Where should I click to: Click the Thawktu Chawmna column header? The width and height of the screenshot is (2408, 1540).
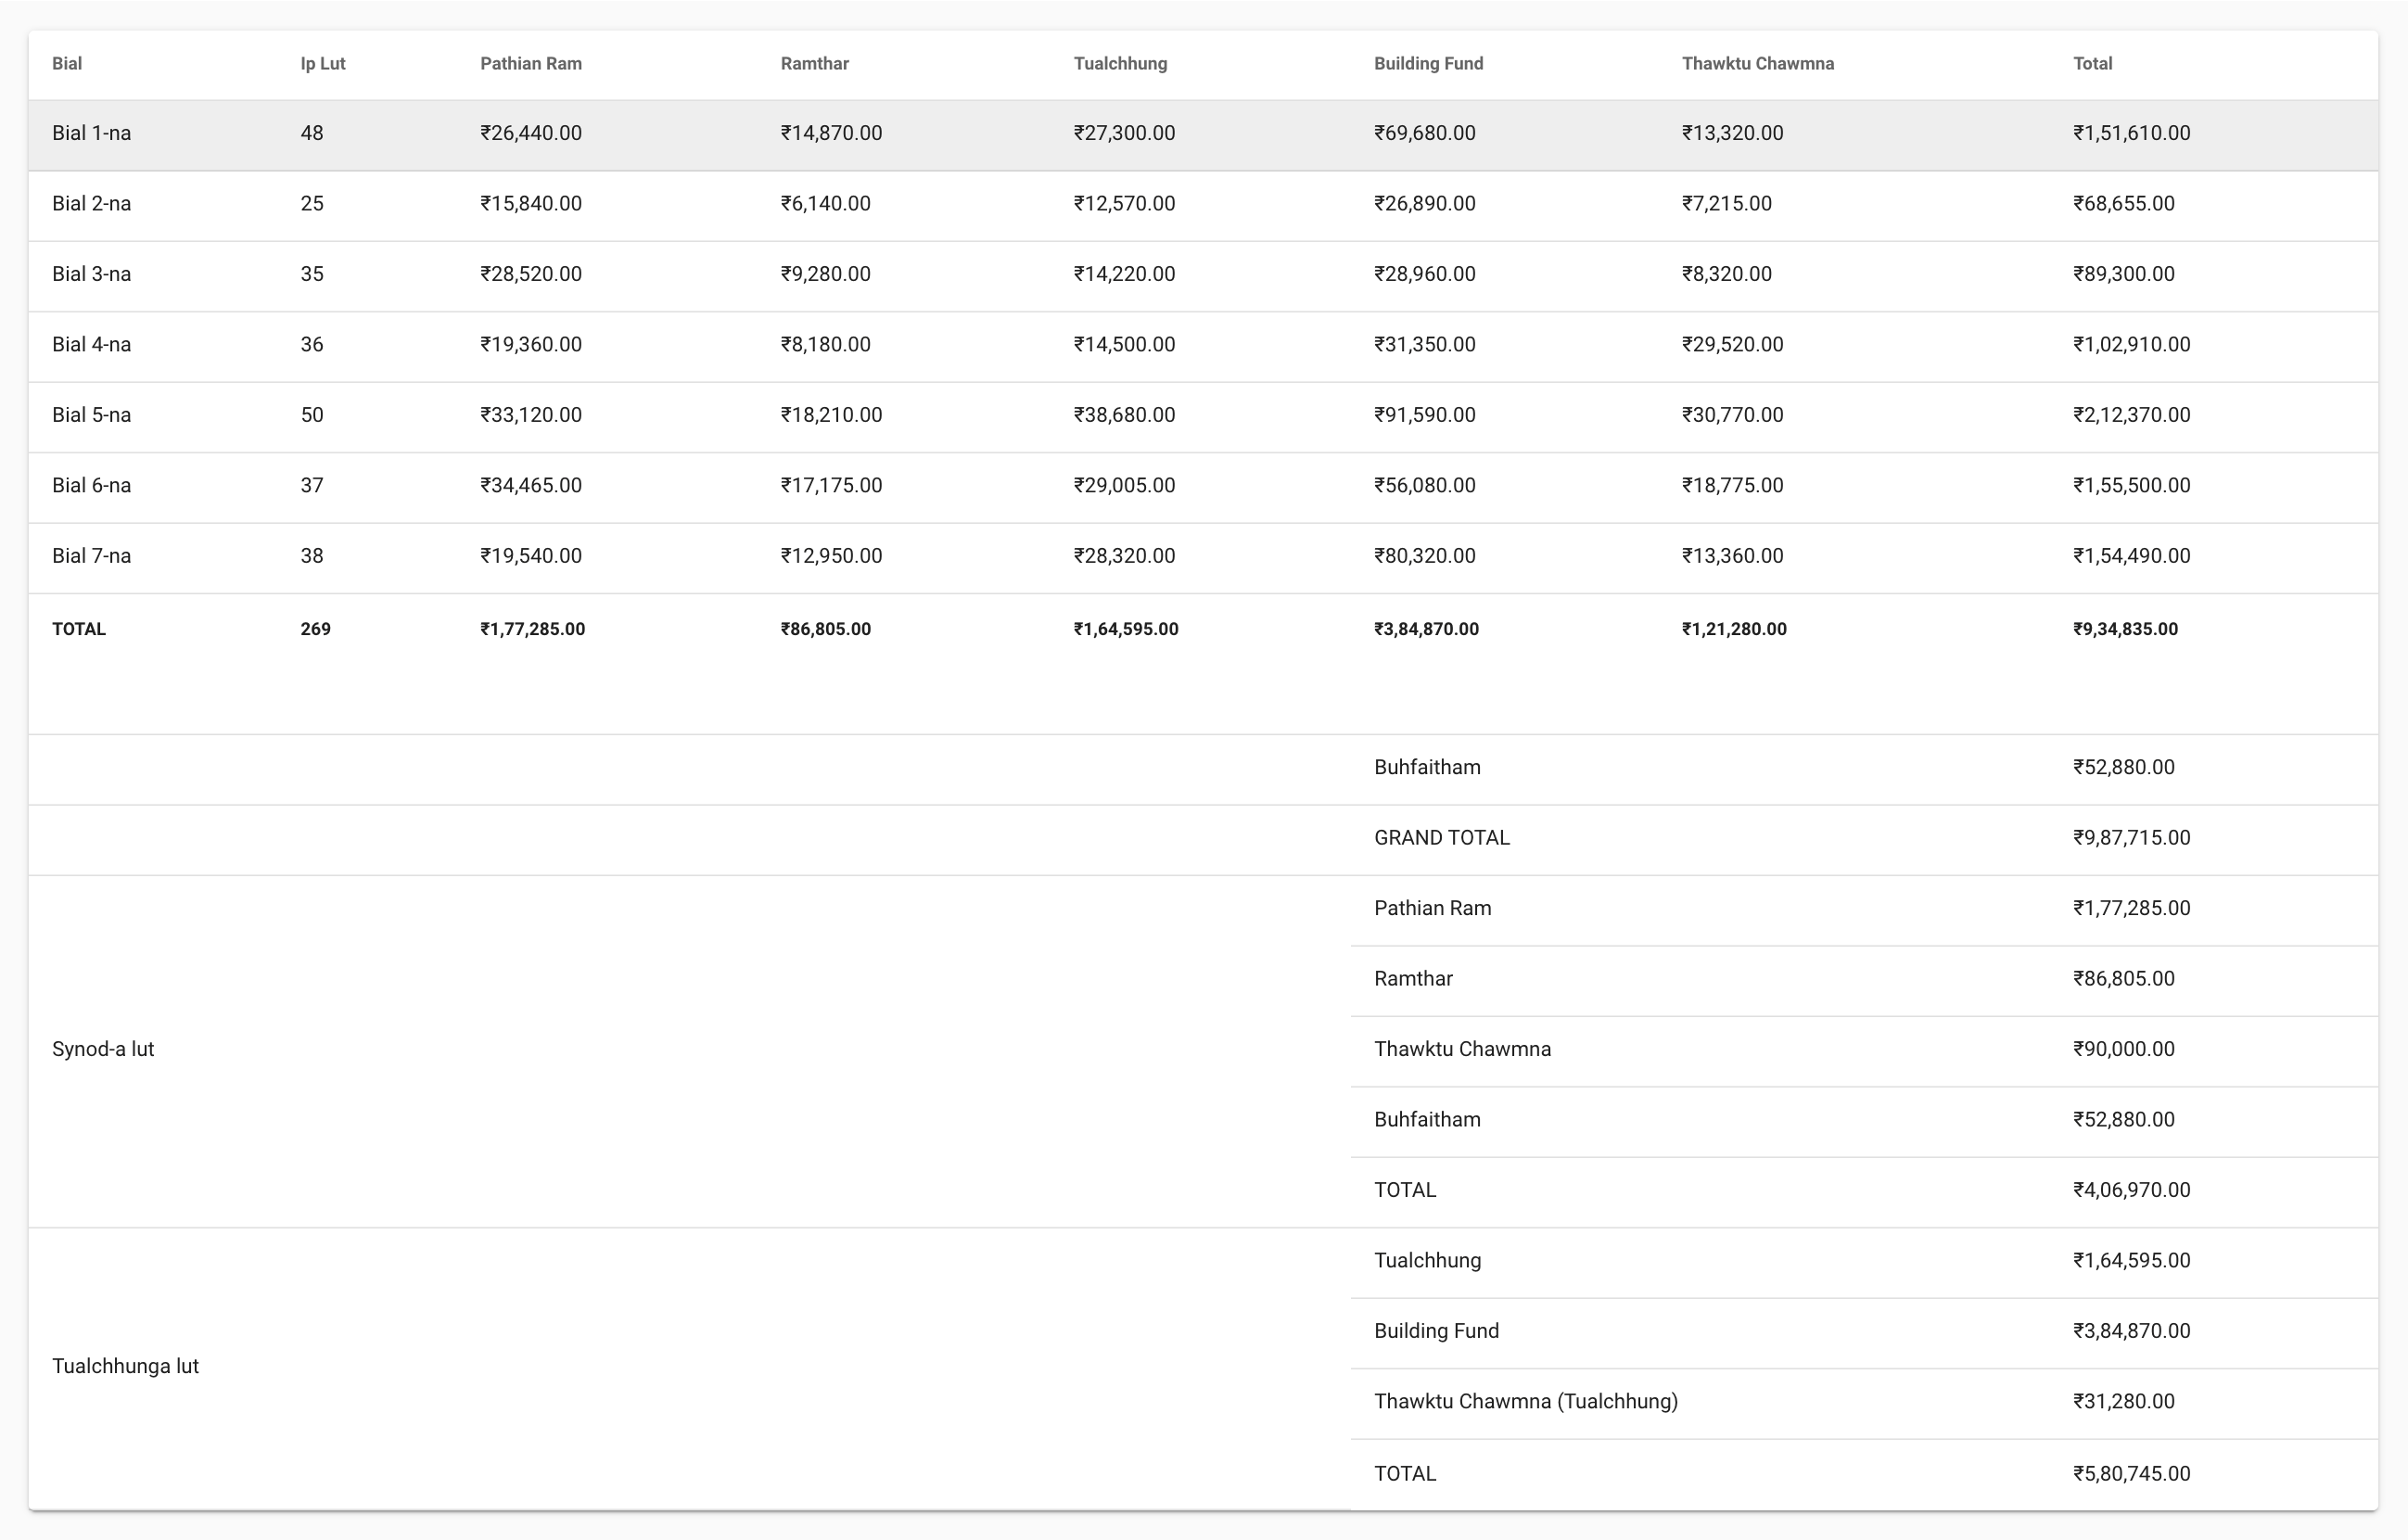[x=1757, y=64]
